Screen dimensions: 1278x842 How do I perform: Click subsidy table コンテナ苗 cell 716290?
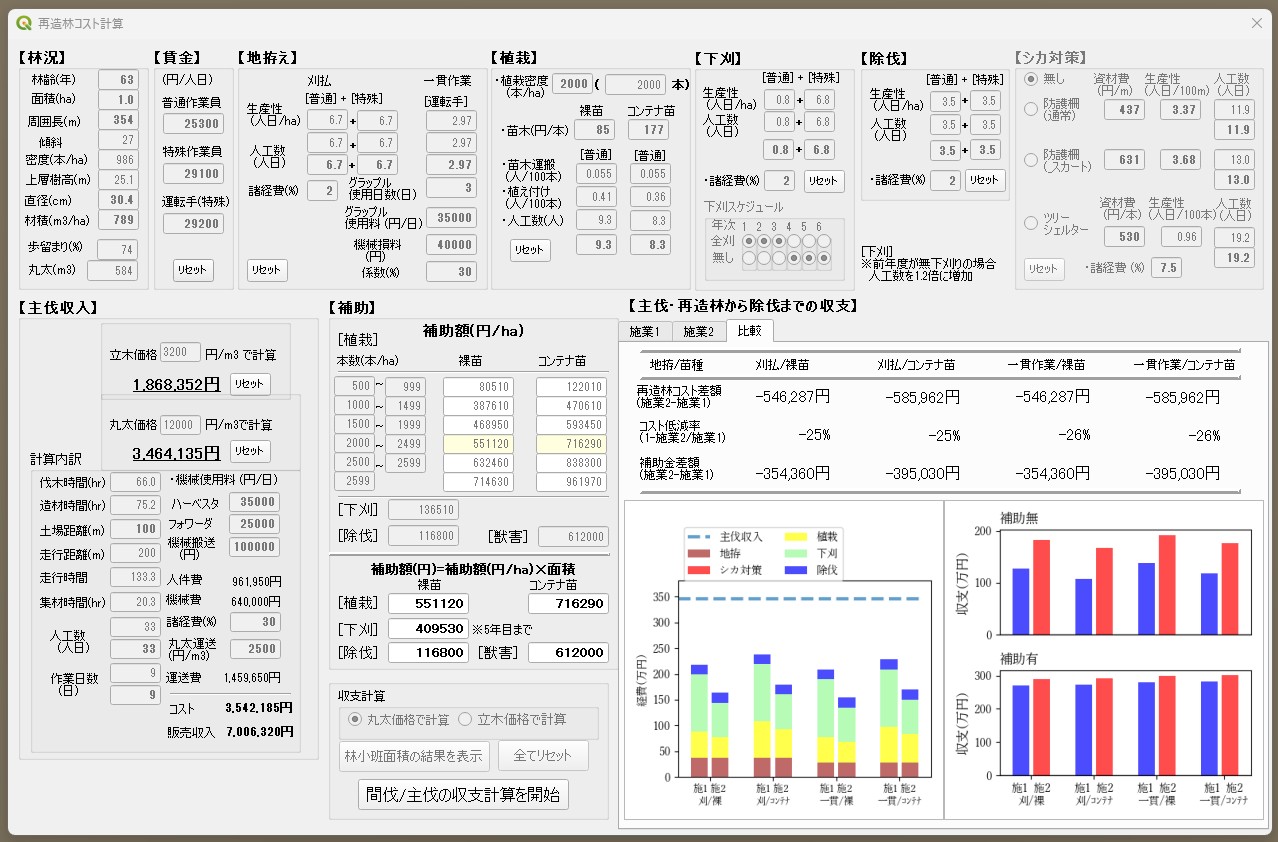[572, 443]
